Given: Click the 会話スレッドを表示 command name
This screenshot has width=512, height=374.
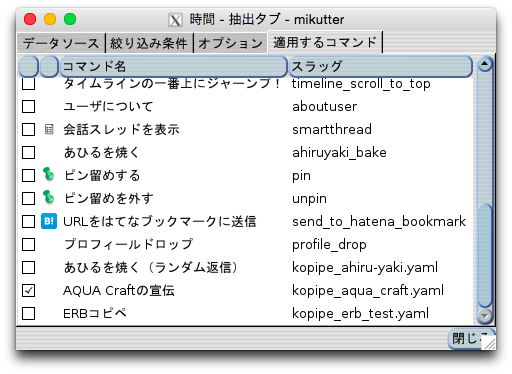Looking at the screenshot, I should pos(122,130).
